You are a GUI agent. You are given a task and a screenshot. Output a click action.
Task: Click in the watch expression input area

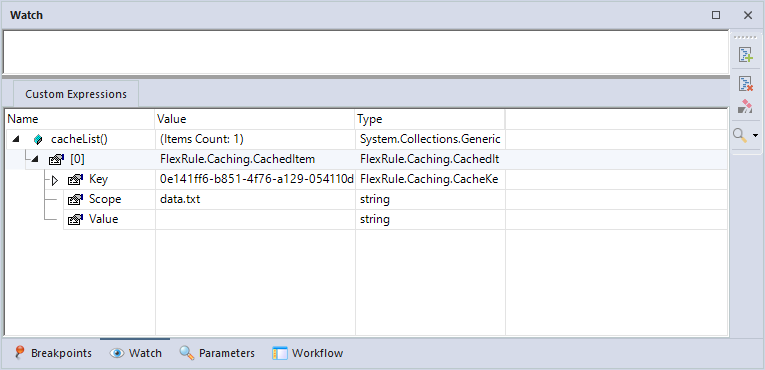365,52
